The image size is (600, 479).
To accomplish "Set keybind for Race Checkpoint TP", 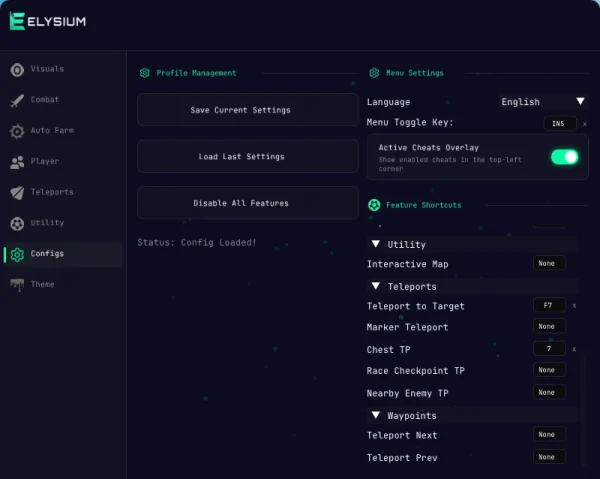I will pyautogui.click(x=549, y=370).
